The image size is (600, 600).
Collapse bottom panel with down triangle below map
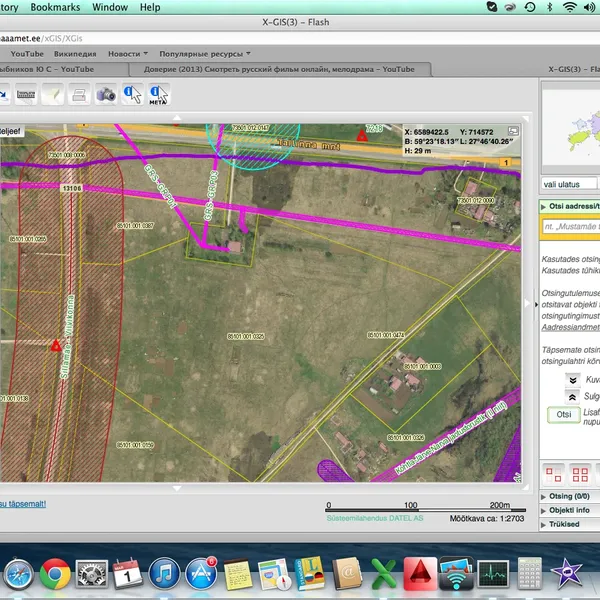coord(177,488)
